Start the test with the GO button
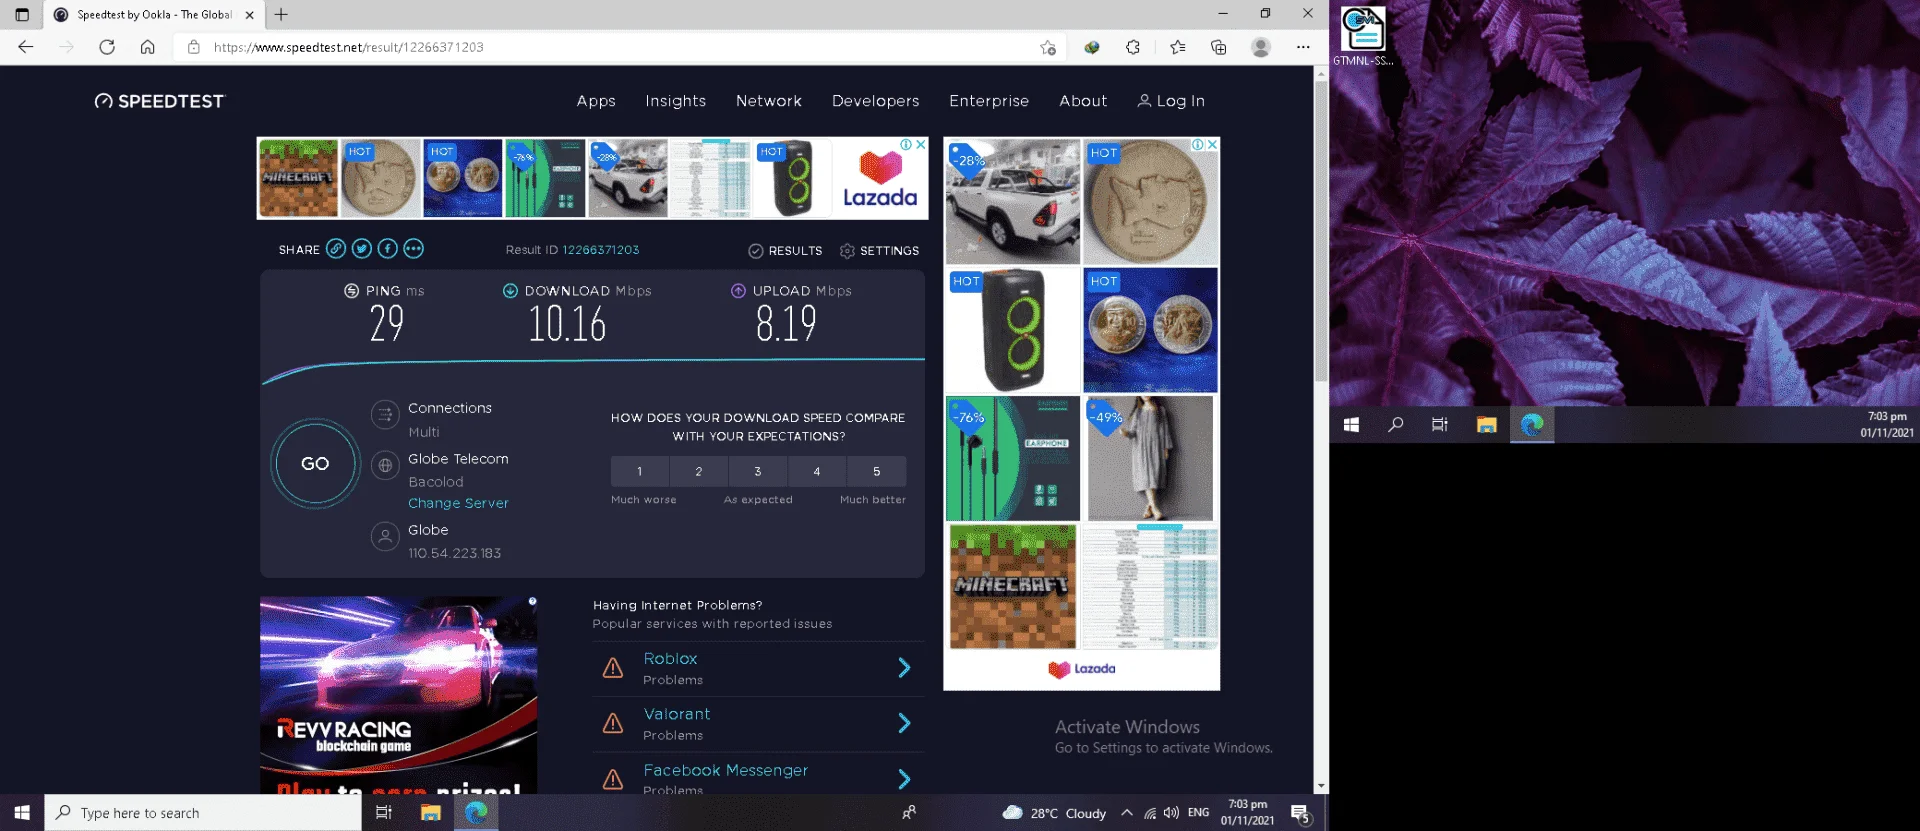1920x831 pixels. [315, 464]
